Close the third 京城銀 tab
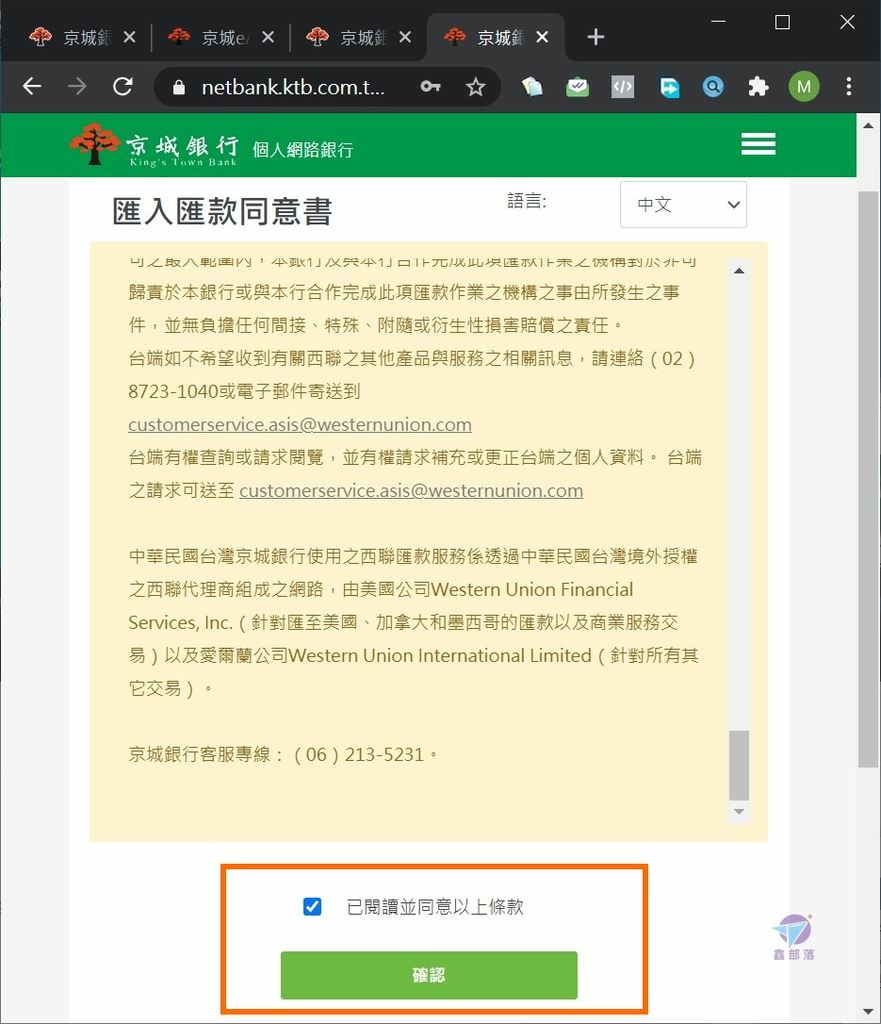 pyautogui.click(x=405, y=37)
